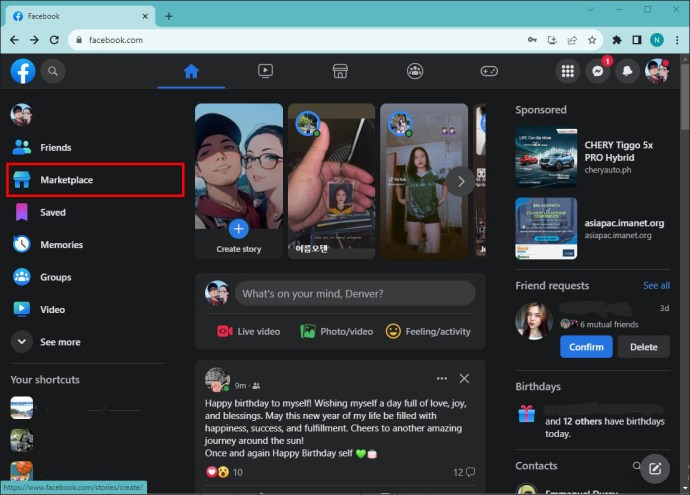Bookmark this page with the star
The width and height of the screenshot is (690, 495).
(592, 40)
